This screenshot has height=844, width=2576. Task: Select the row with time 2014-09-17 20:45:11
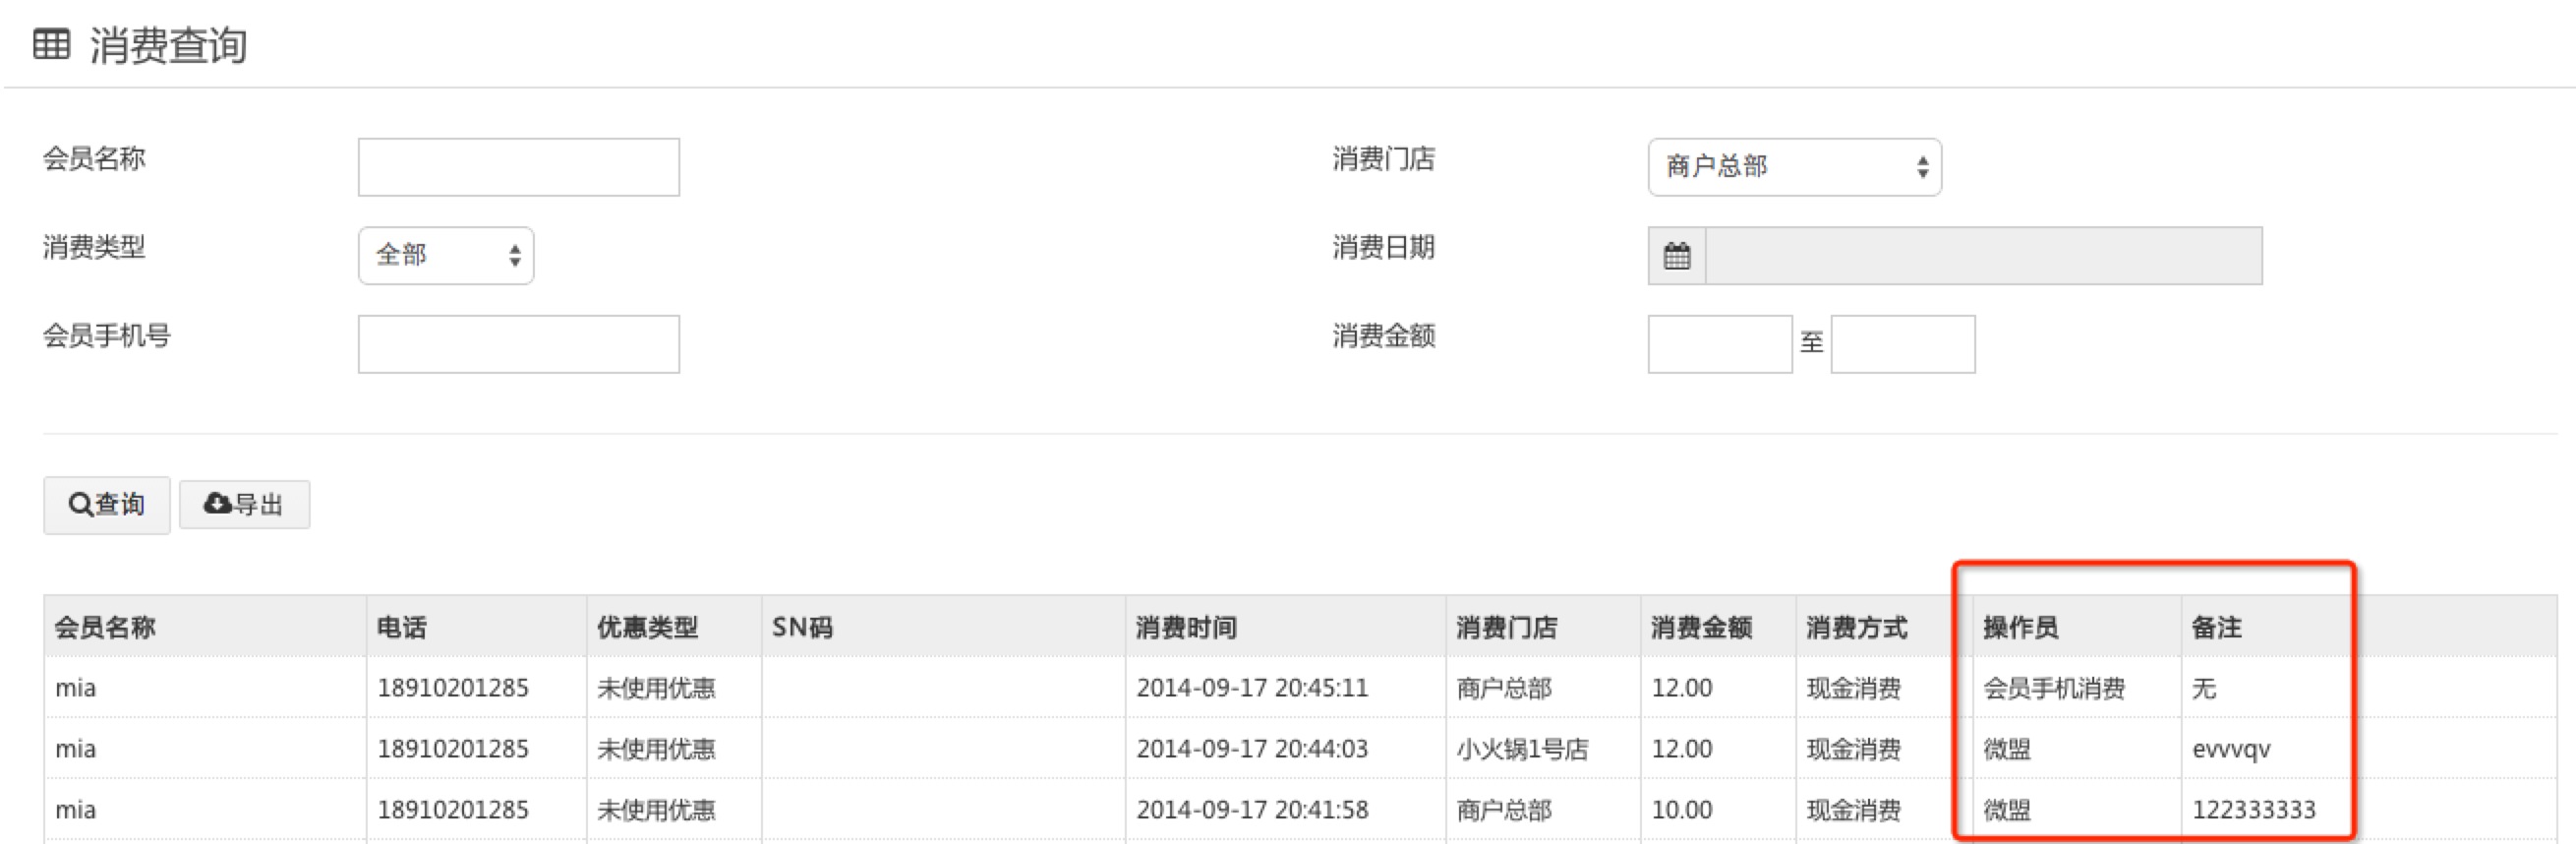(1251, 688)
